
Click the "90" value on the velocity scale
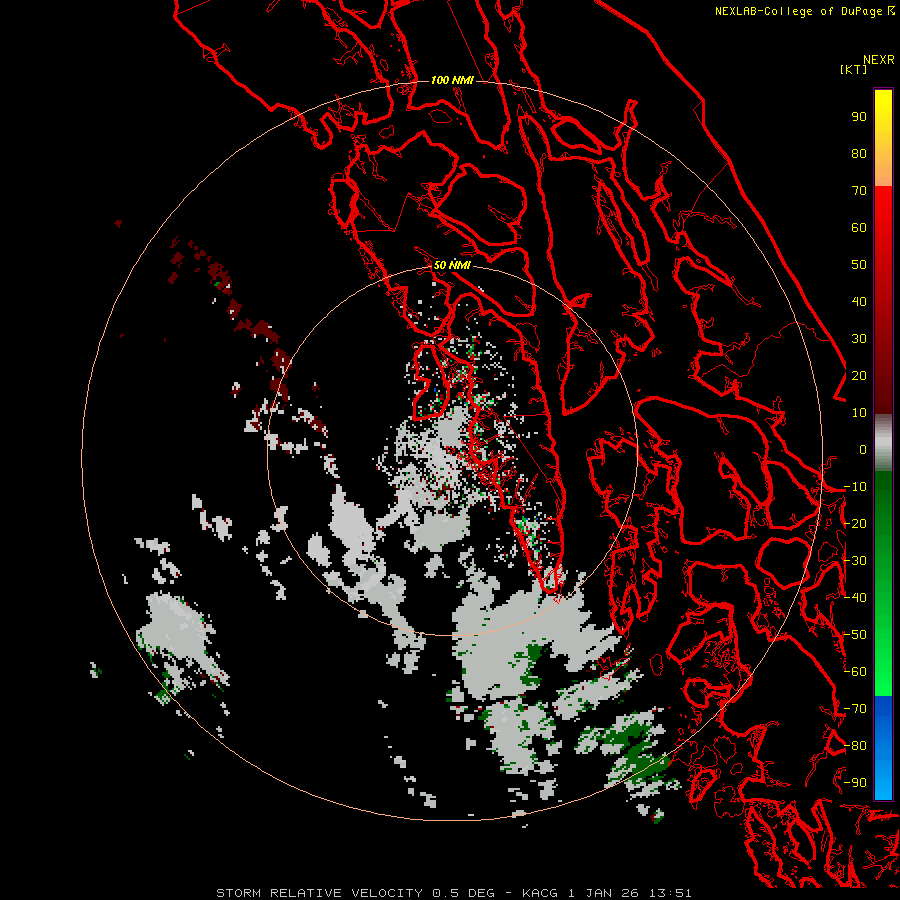click(x=859, y=117)
